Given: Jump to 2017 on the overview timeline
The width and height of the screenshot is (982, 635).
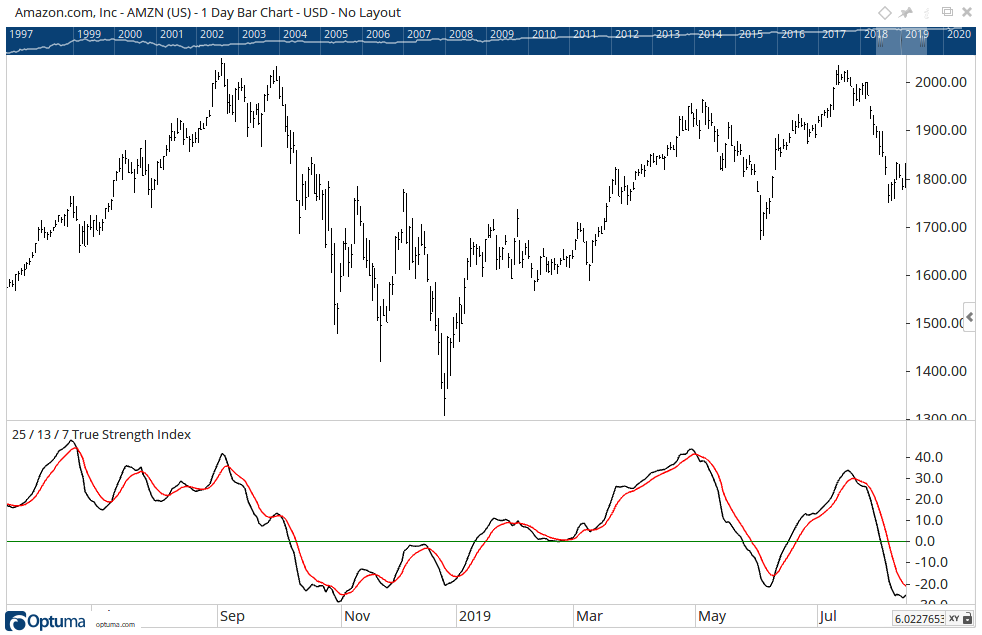Looking at the screenshot, I should [834, 34].
